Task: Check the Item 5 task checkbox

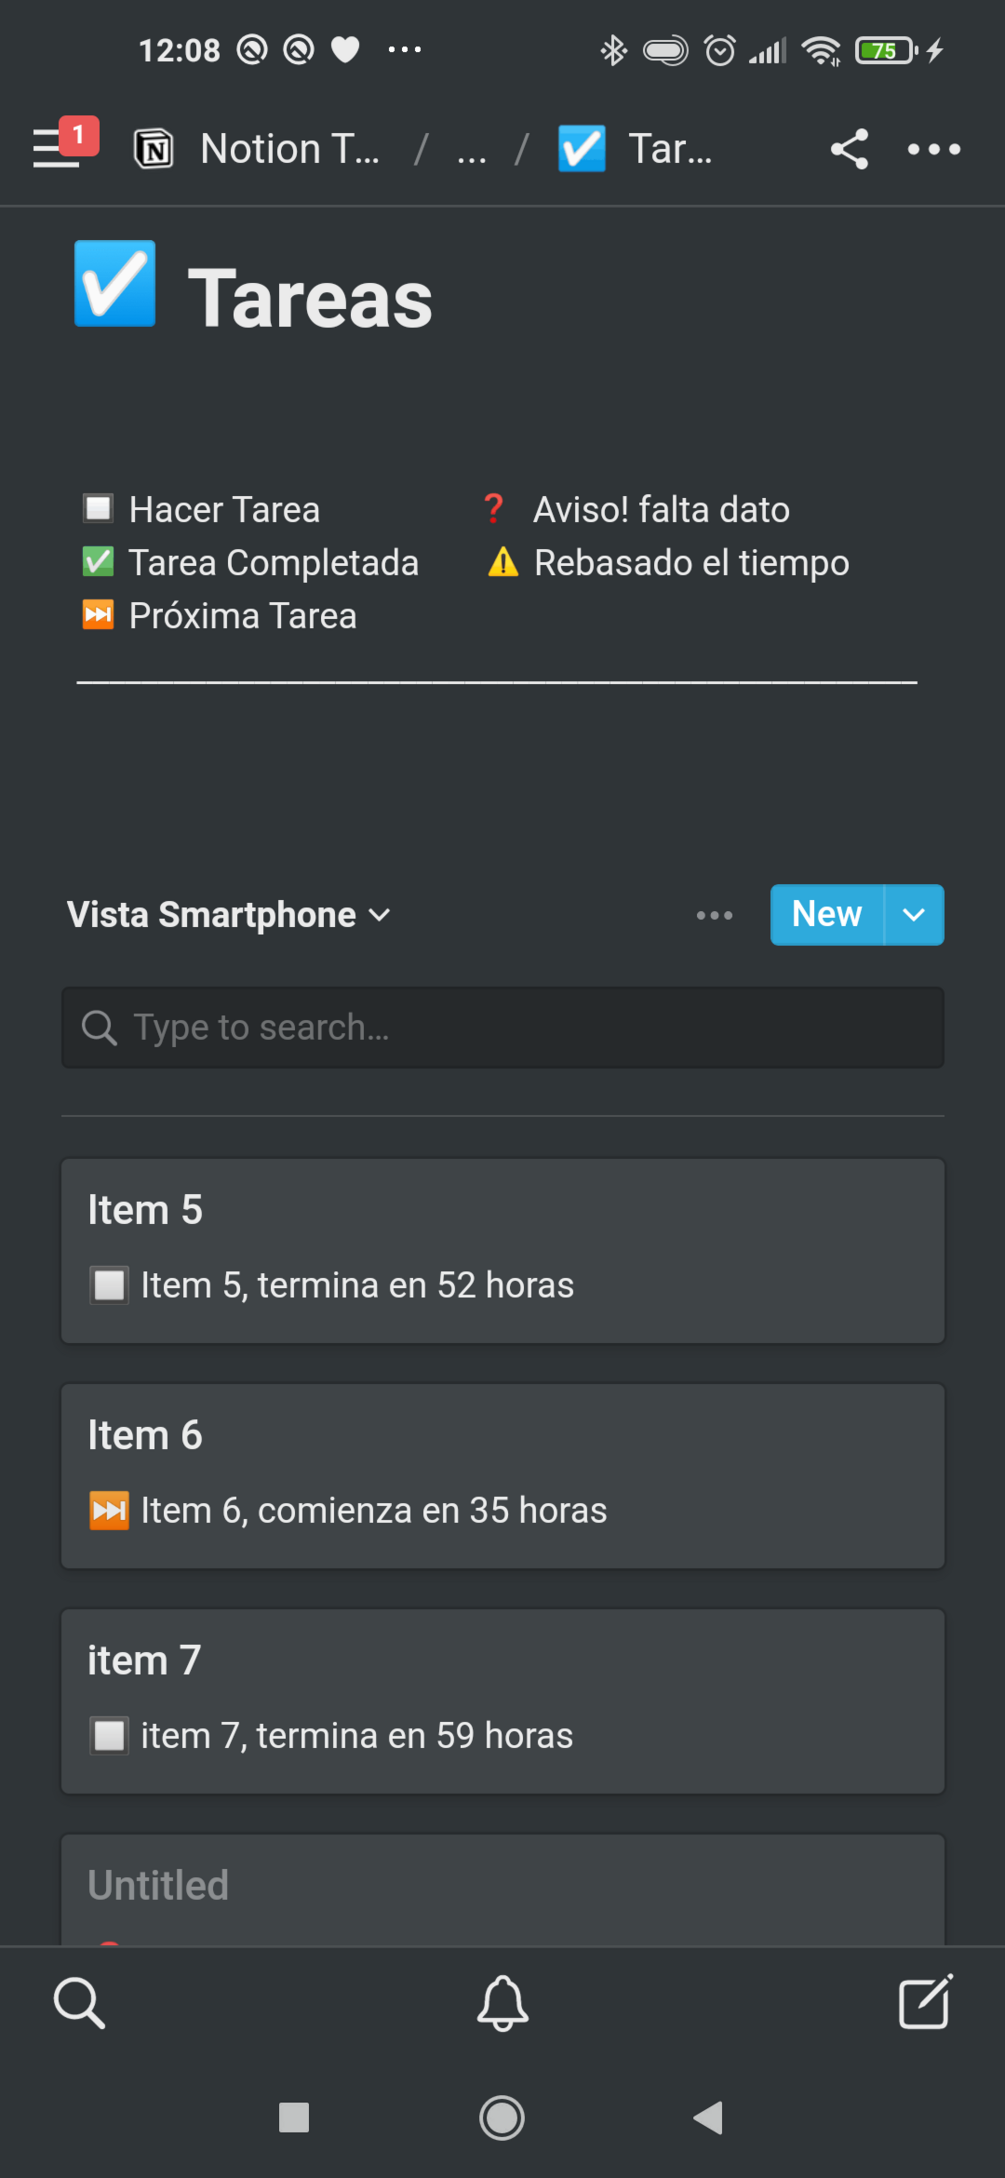Action: tap(109, 1285)
